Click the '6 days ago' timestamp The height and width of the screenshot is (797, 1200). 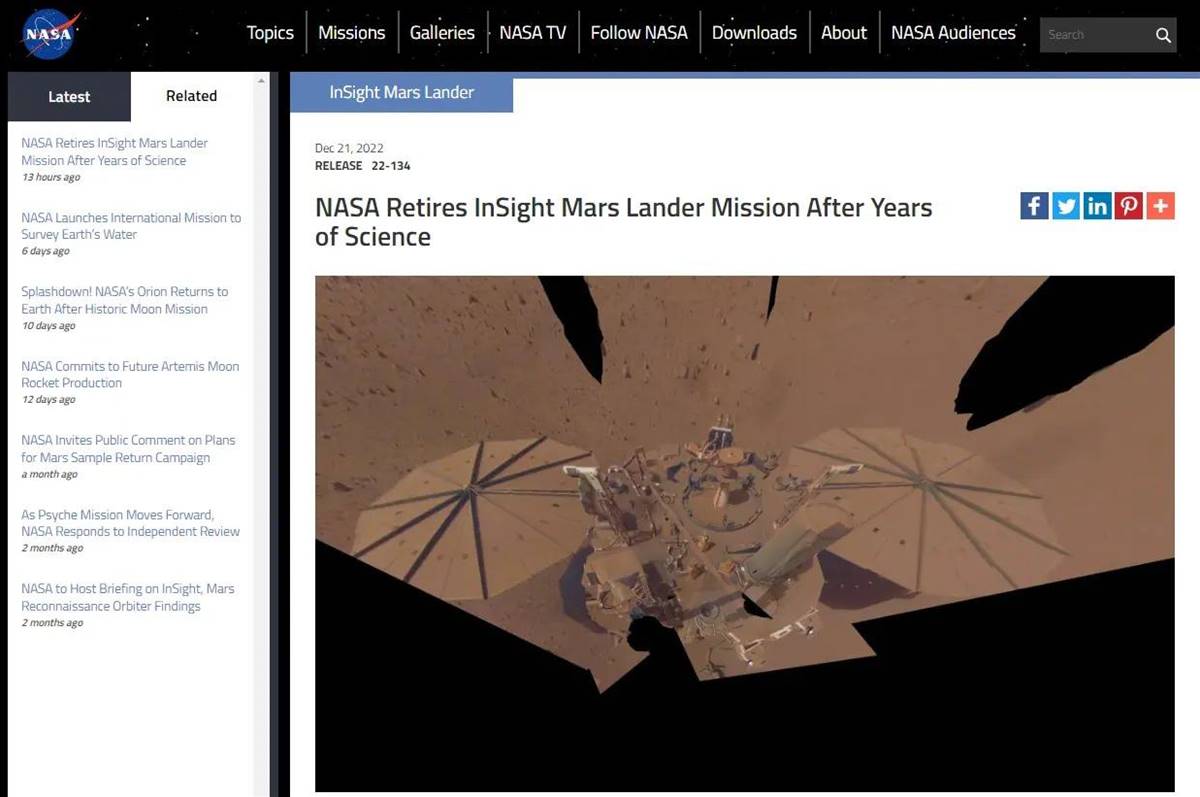45,252
